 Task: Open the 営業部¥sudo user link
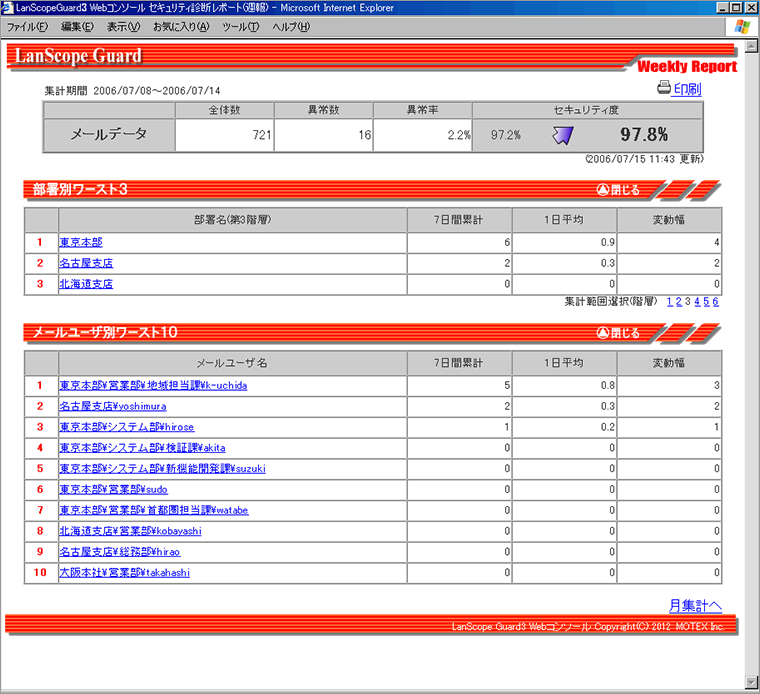click(x=113, y=490)
